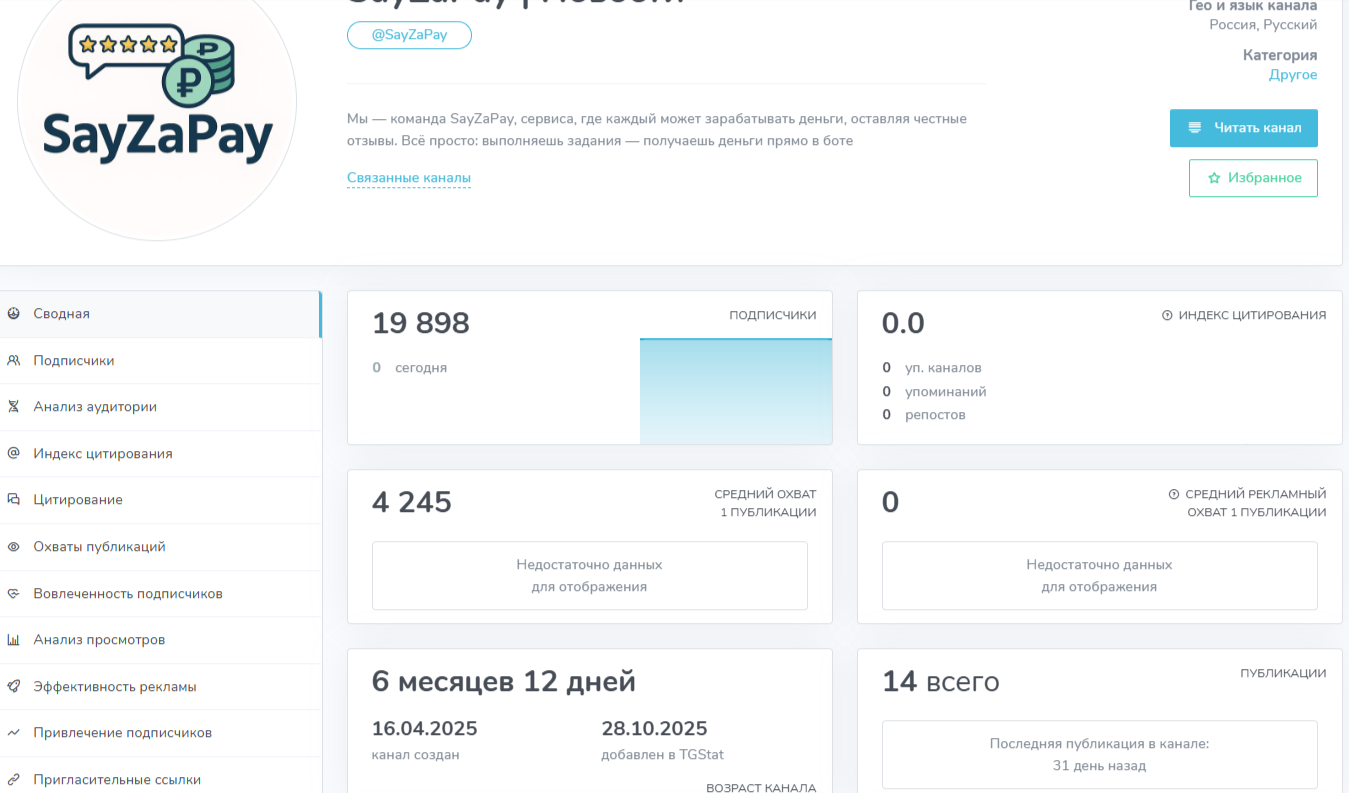The height and width of the screenshot is (793, 1349).
Task: Select Пригласительные ссылки in sidebar
Action: [117, 780]
